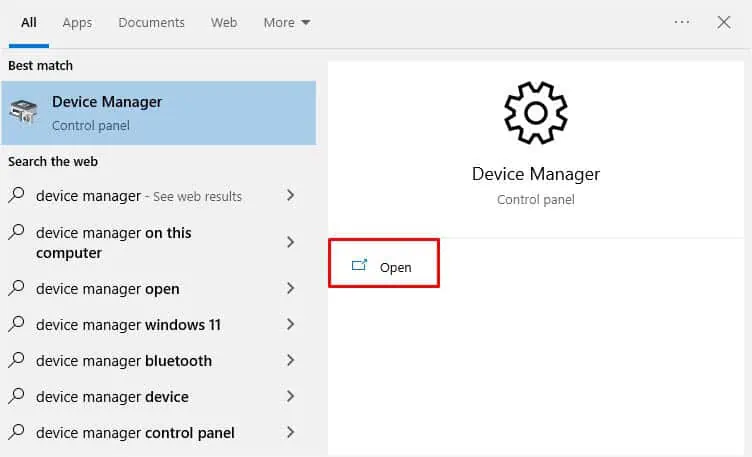The width and height of the screenshot is (752, 457).
Task: Click 'Control panel' subtitle in preview pane
Action: pos(536,199)
